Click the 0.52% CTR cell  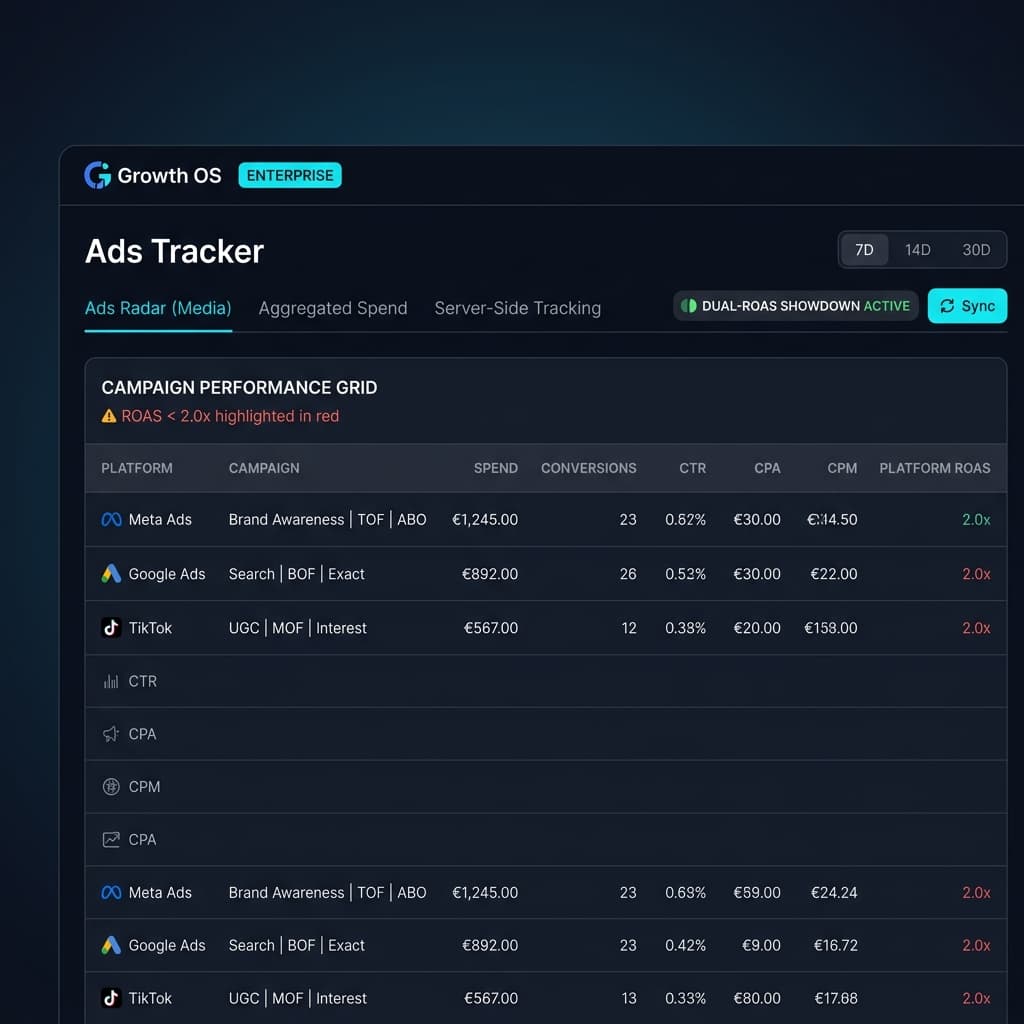coord(685,573)
